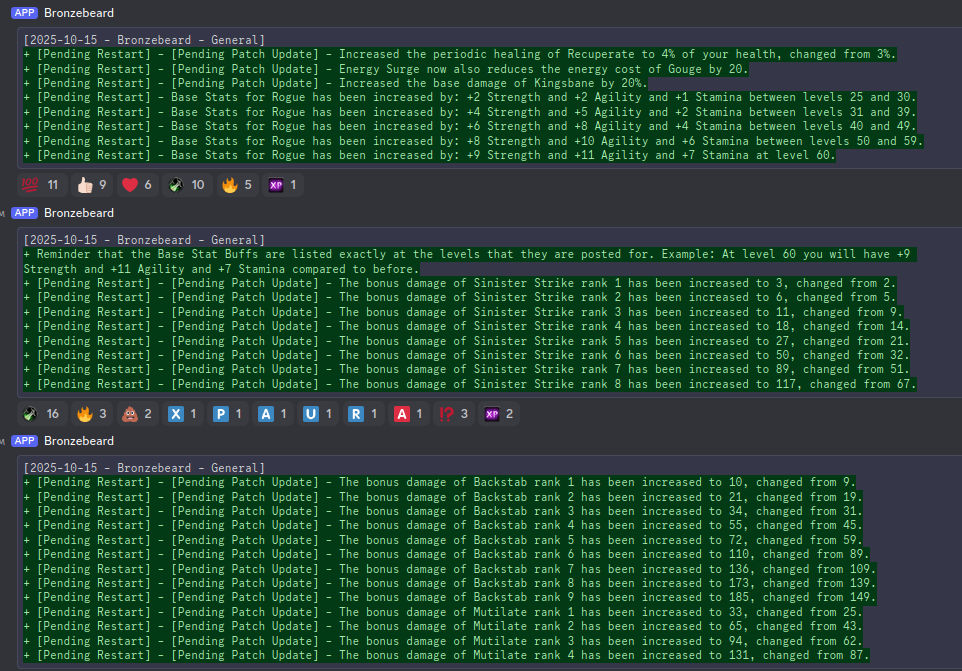Click the Mutilate rank 4 line
Viewport: 962px width, 671px height.
pyautogui.click(x=447, y=655)
